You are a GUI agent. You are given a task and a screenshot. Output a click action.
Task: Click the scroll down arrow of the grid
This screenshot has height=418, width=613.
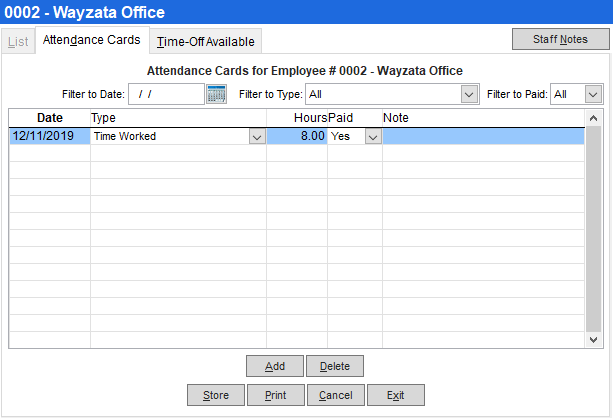tap(594, 340)
